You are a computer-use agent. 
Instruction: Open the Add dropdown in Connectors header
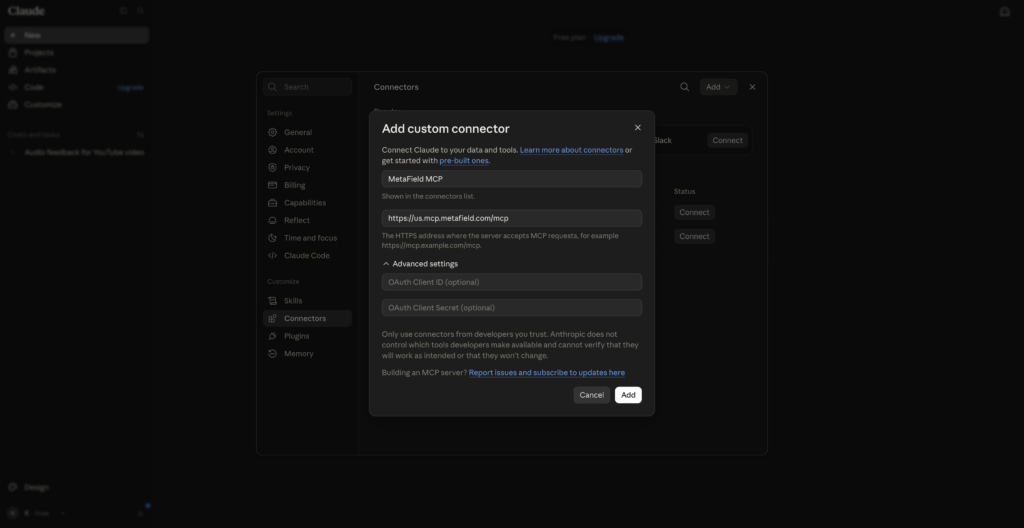point(718,87)
